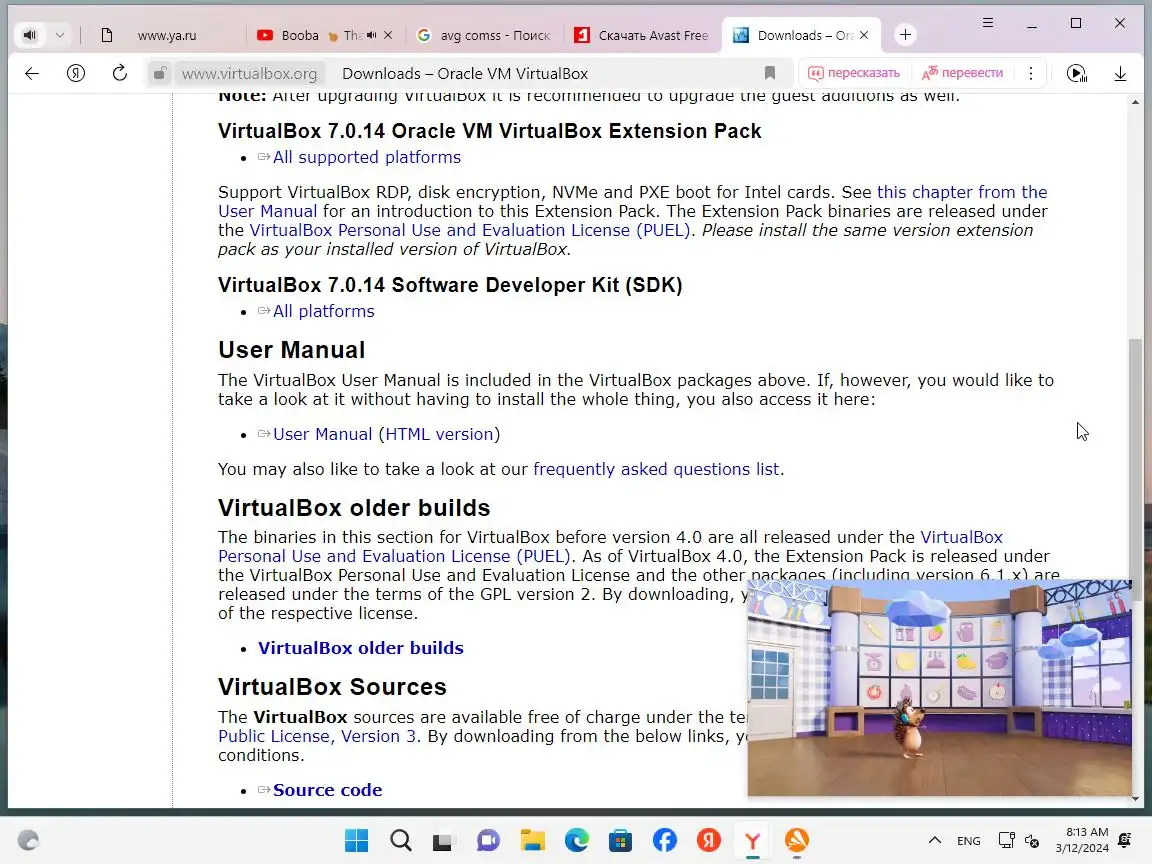Open the Chat app on the taskbar
The height and width of the screenshot is (864, 1152).
[488, 840]
